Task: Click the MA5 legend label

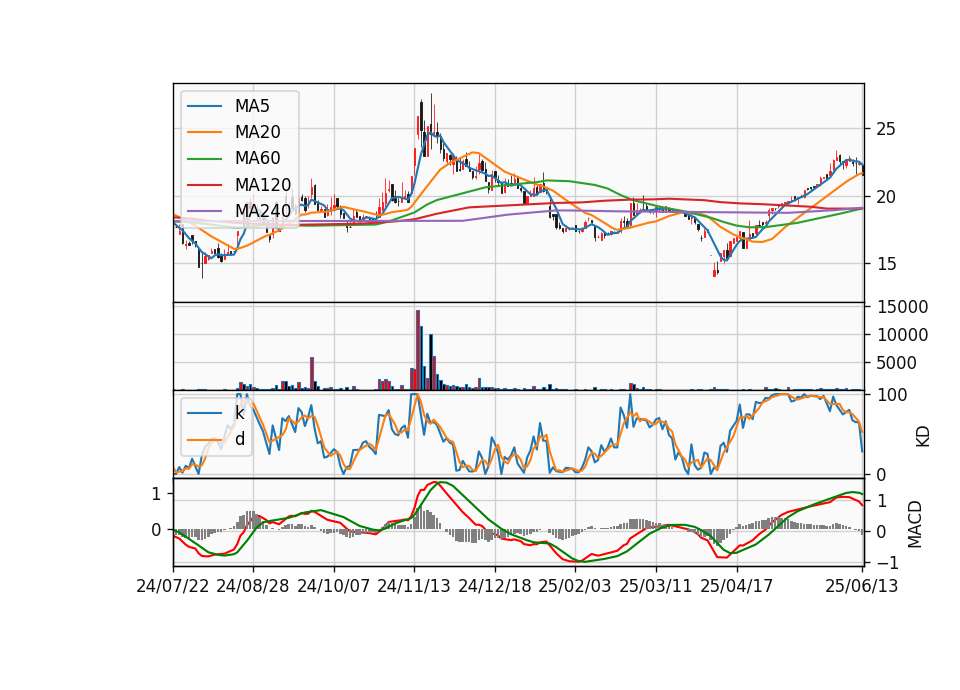Action: click(x=252, y=106)
